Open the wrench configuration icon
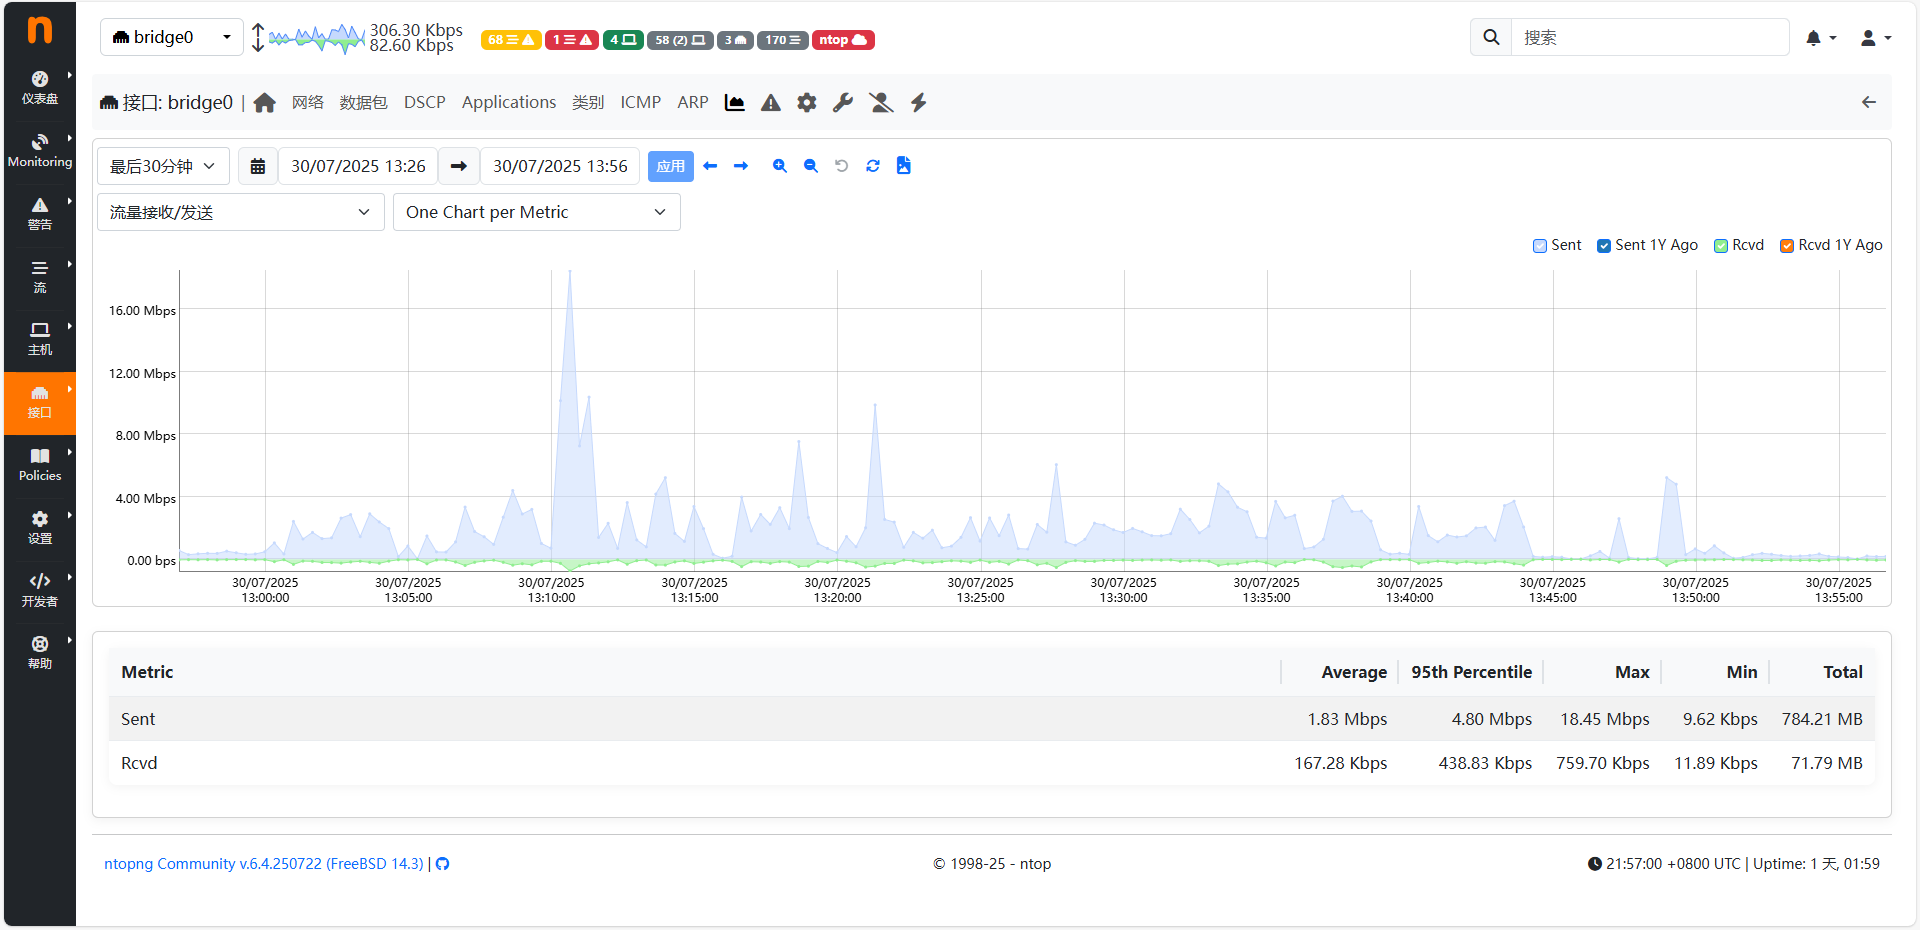The image size is (1920, 930). [843, 103]
